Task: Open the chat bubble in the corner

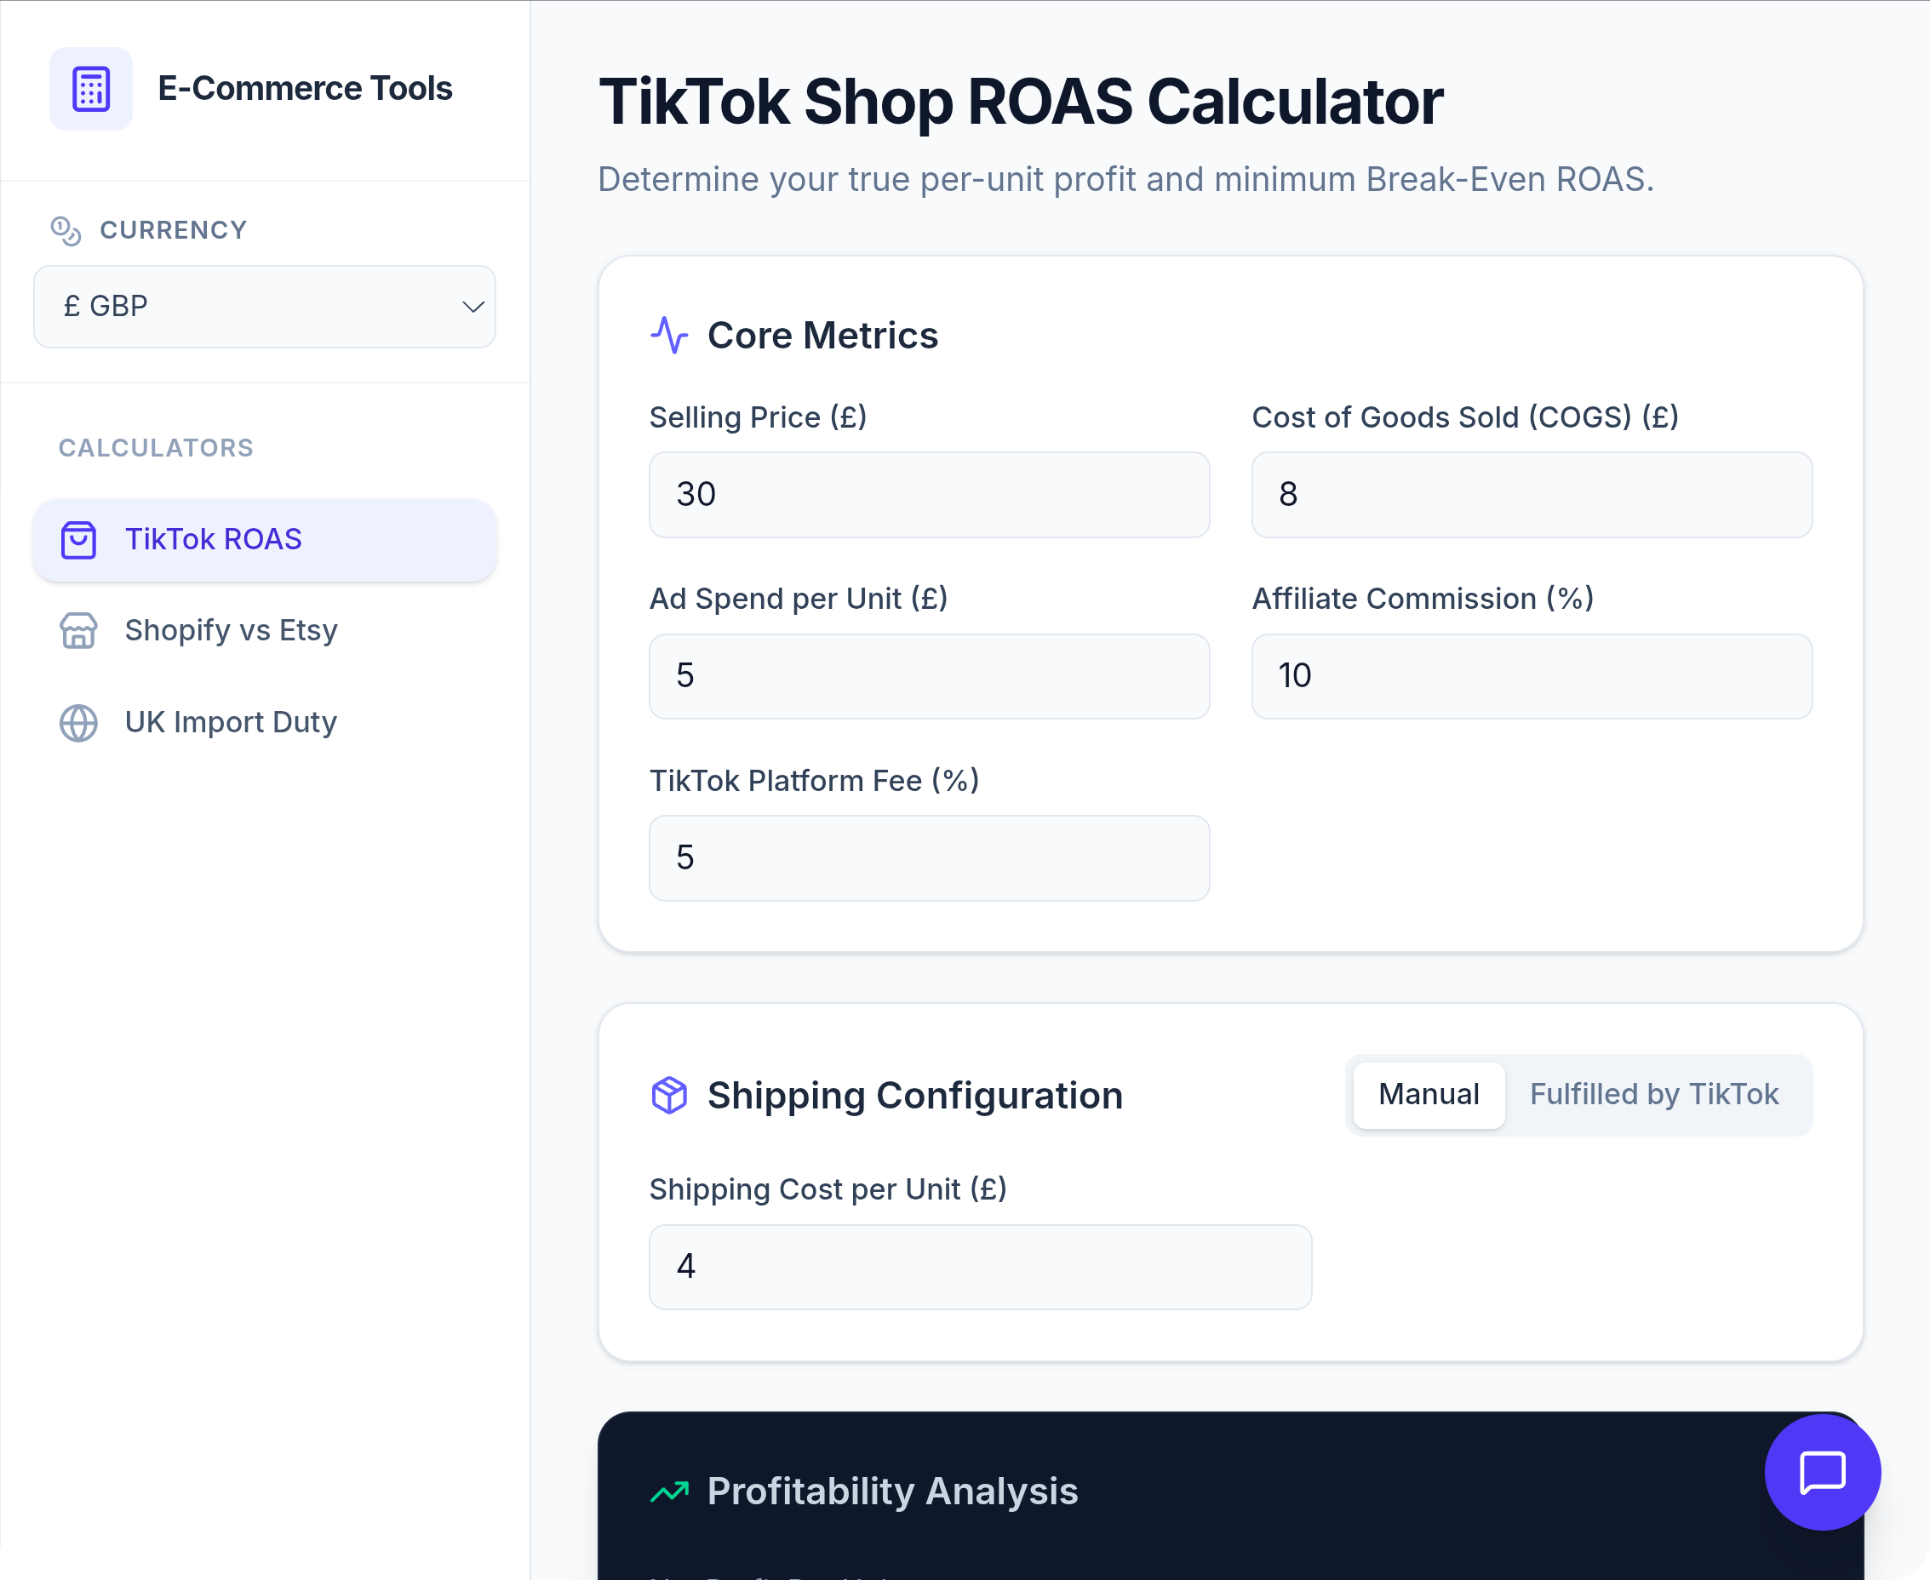Action: point(1822,1472)
